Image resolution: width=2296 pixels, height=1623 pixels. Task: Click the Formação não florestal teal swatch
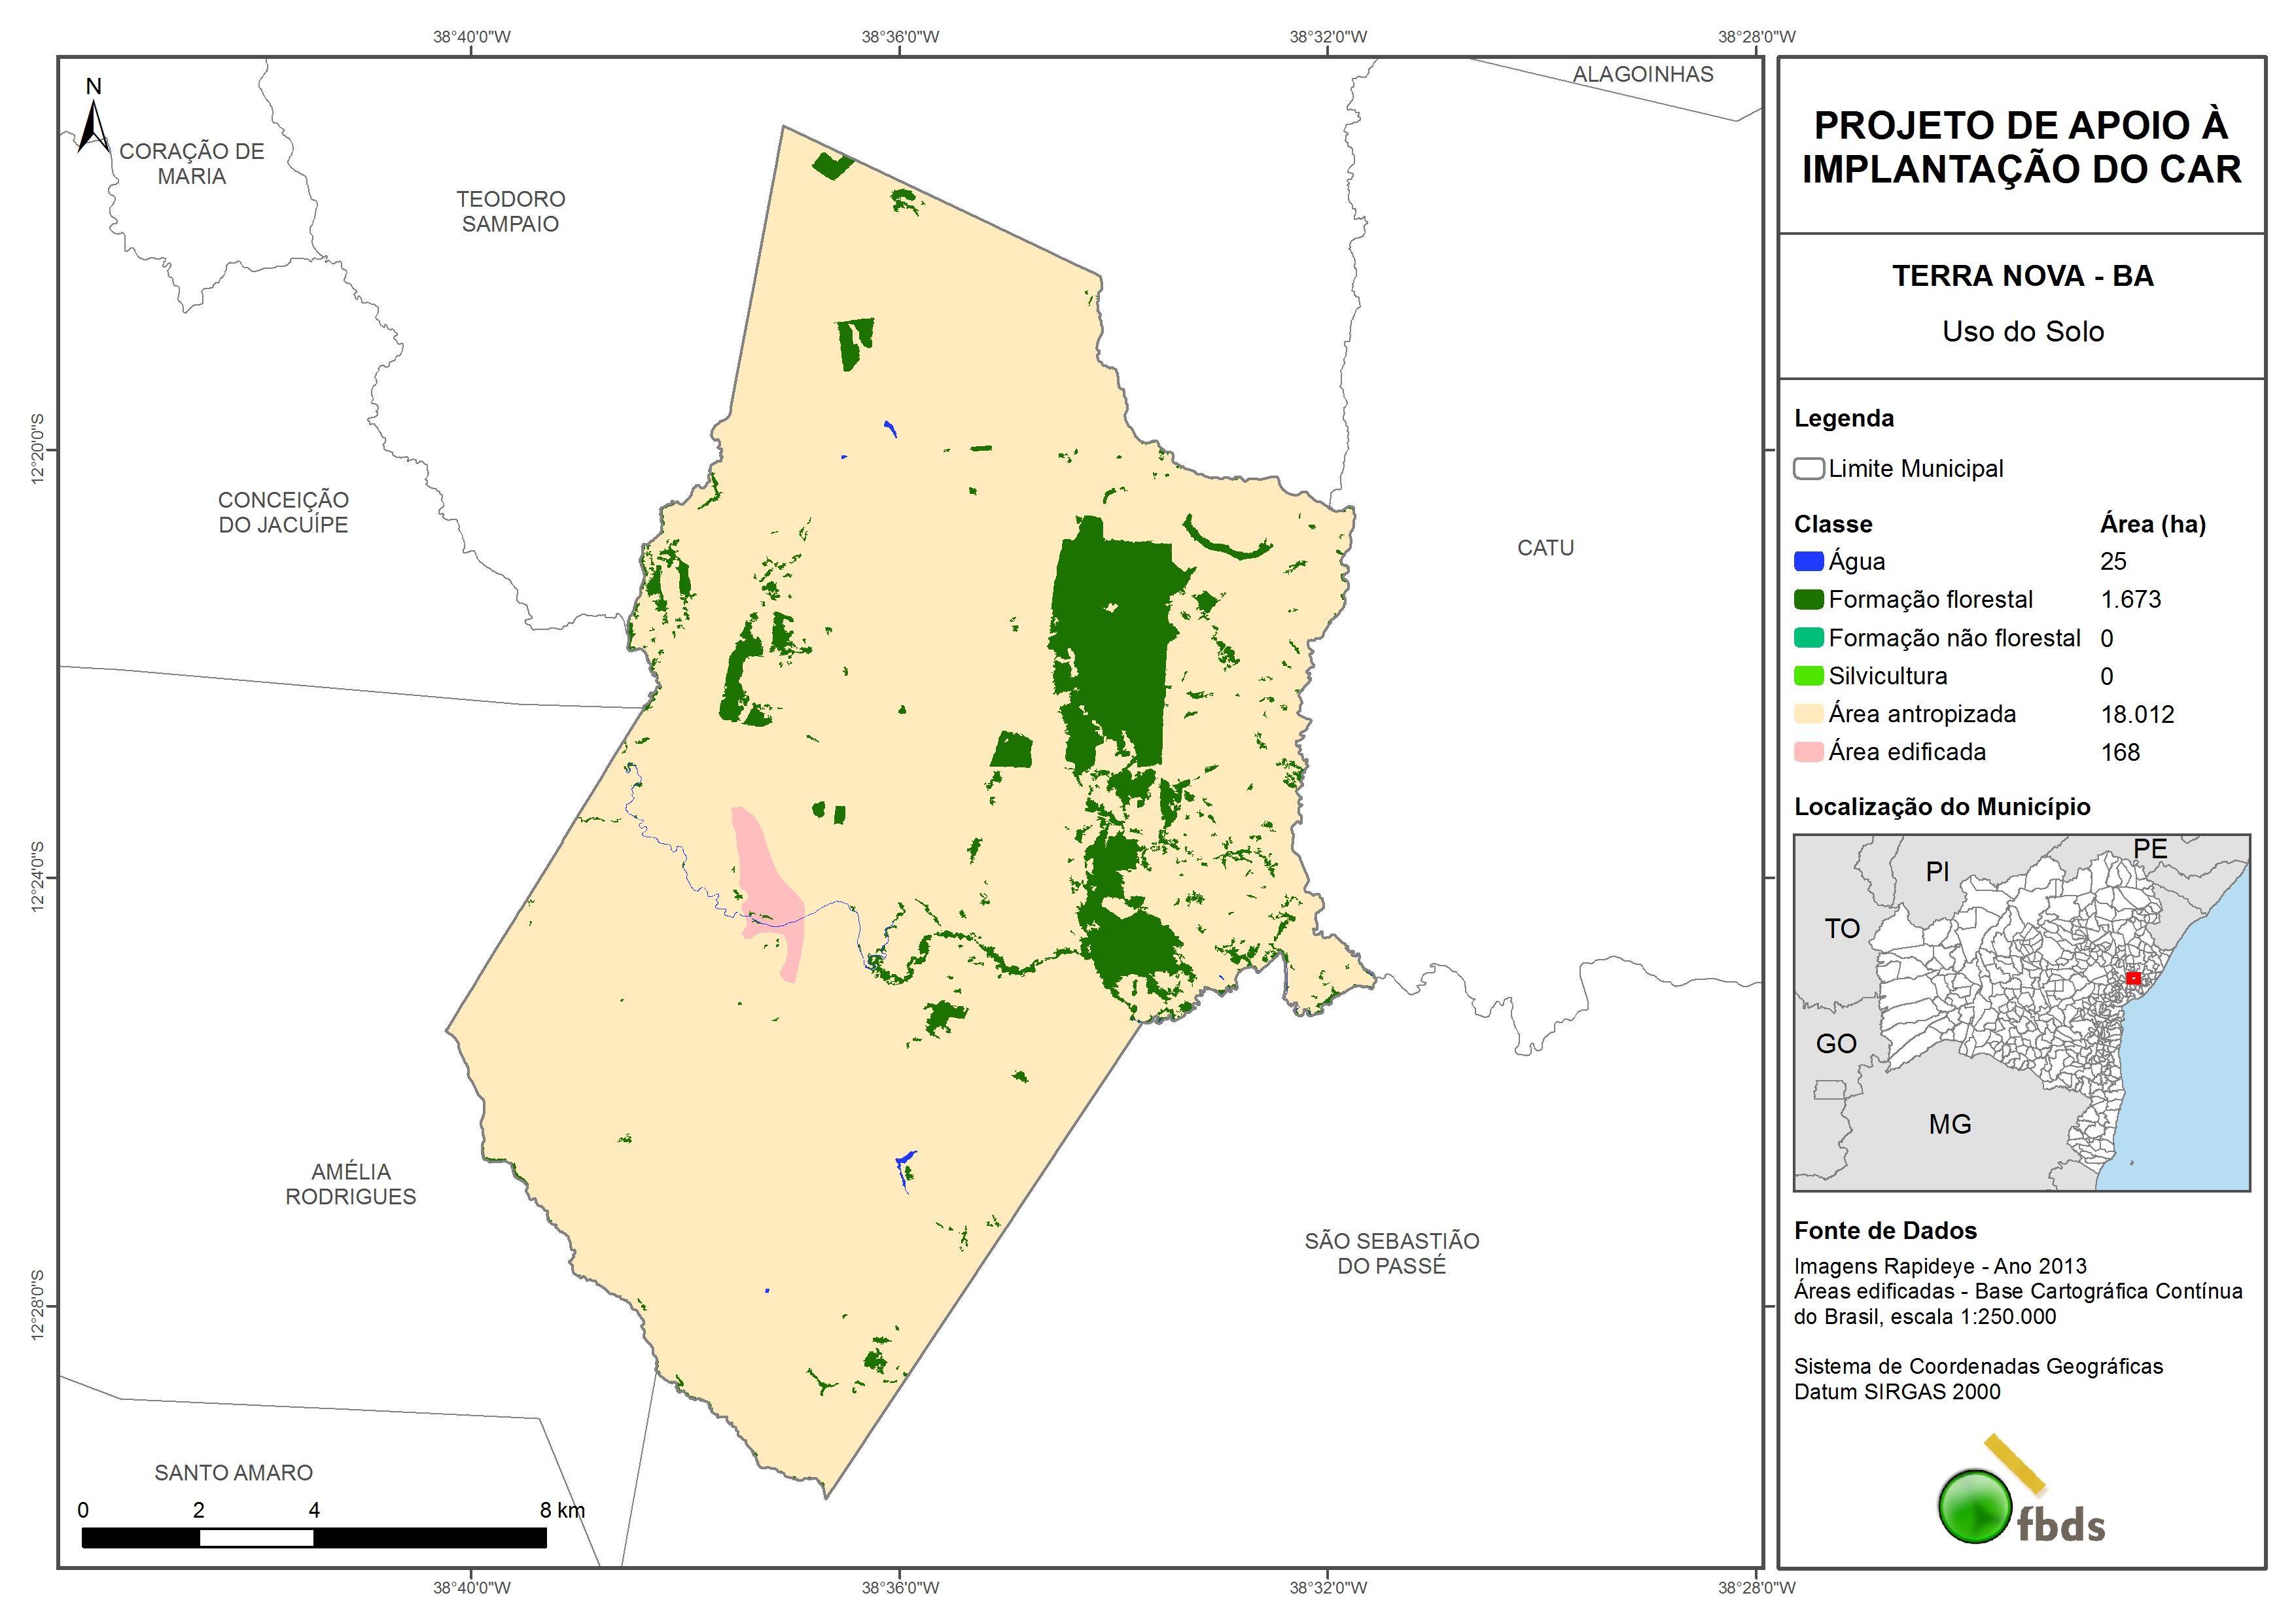point(1808,638)
